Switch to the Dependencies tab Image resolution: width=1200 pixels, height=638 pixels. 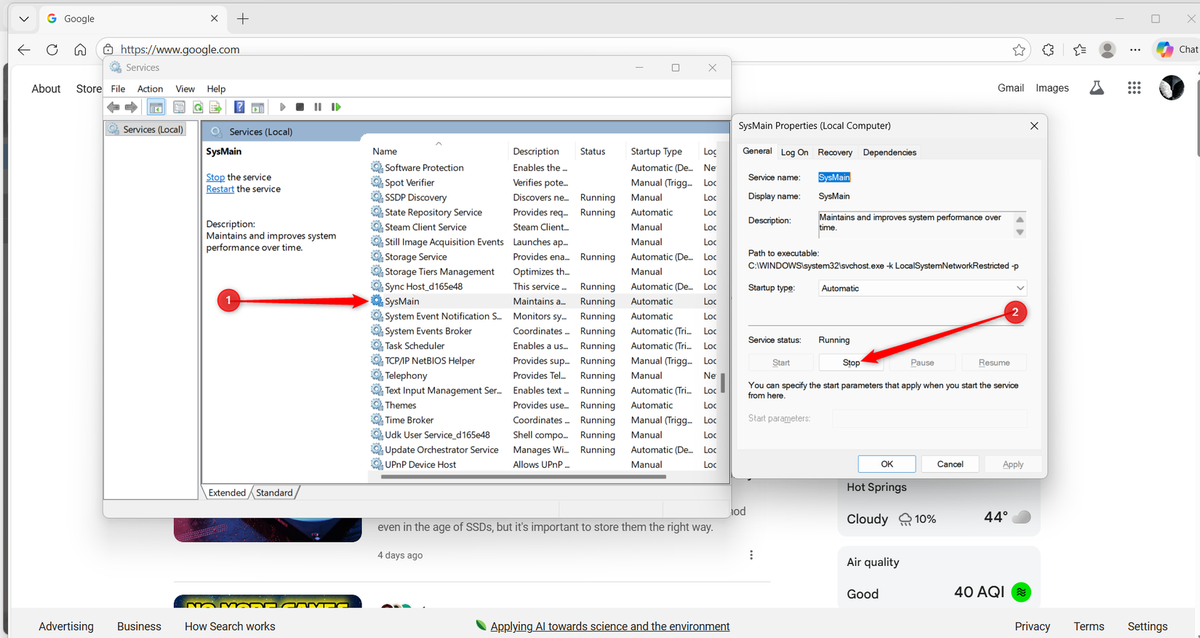[x=890, y=152]
